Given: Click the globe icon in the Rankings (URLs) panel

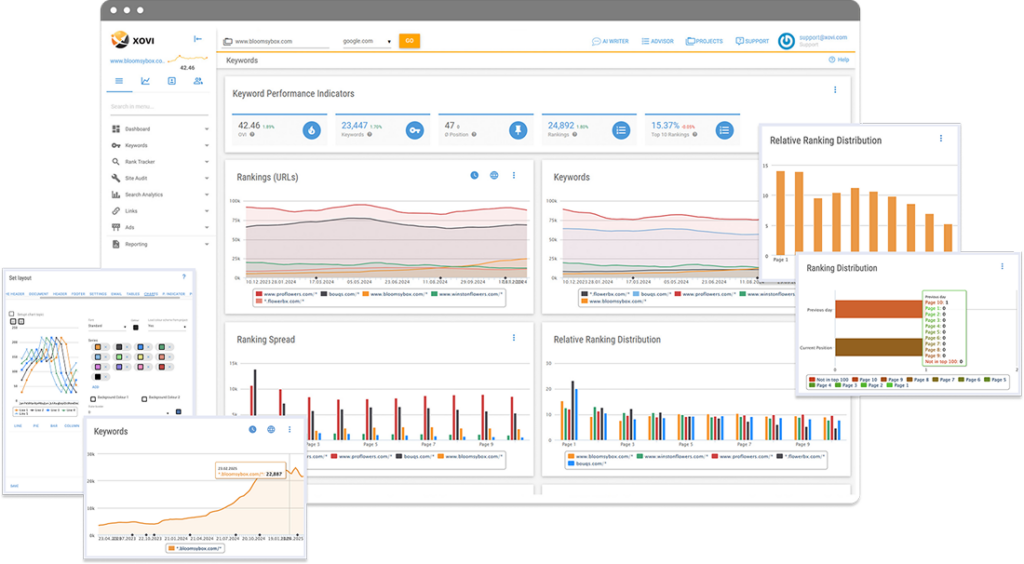Looking at the screenshot, I should pyautogui.click(x=494, y=175).
